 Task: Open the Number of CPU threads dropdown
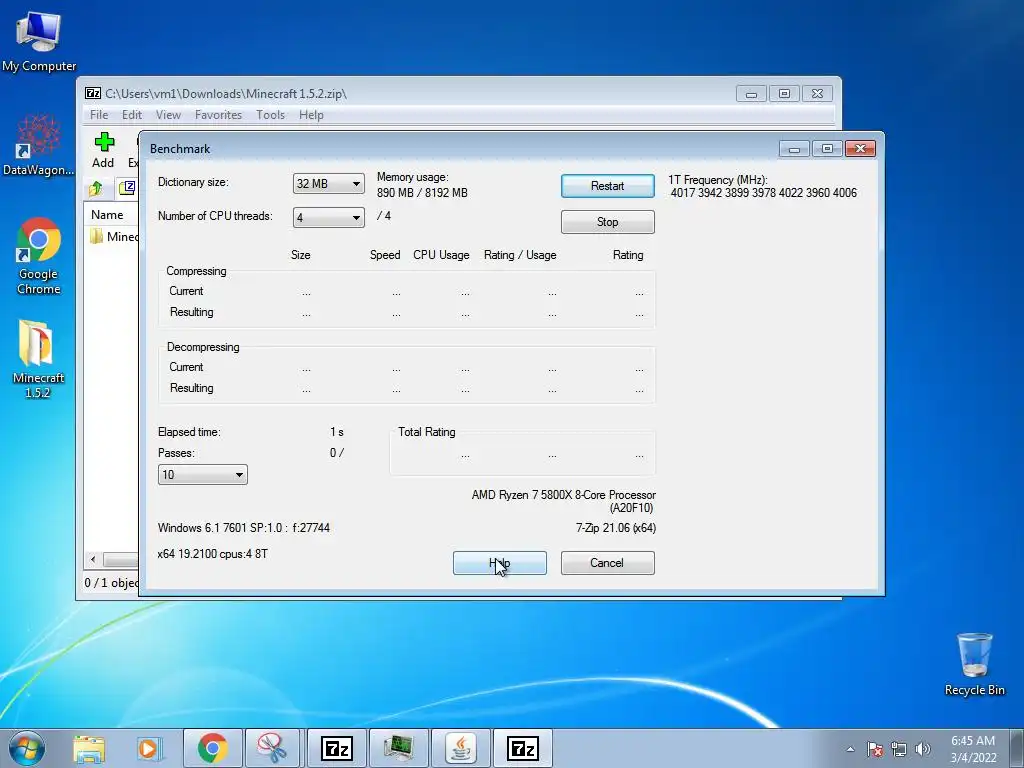pyautogui.click(x=328, y=217)
